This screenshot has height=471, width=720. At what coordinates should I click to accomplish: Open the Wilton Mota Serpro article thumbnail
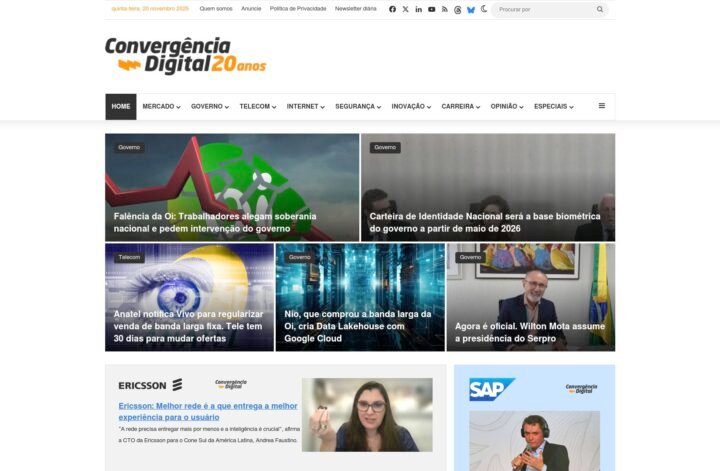(x=530, y=297)
